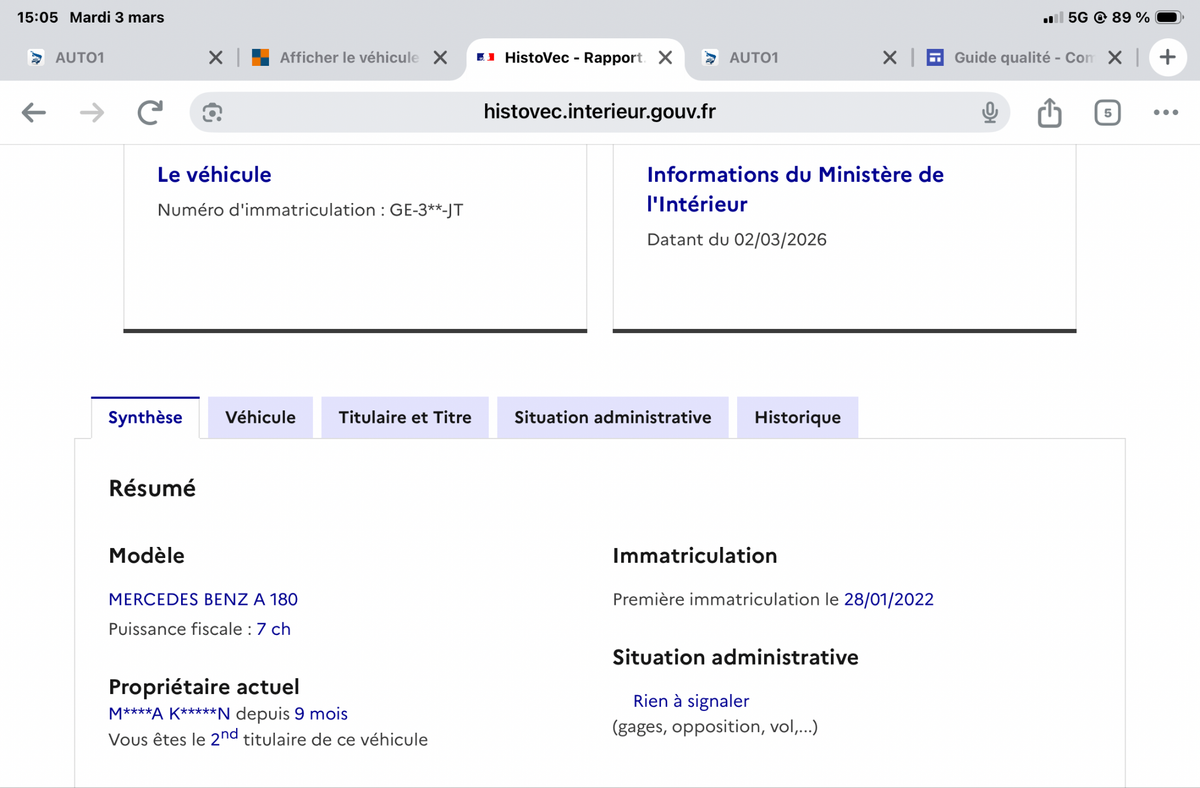Image resolution: width=1200 pixels, height=788 pixels.
Task: Tap the microphone icon in address bar
Action: point(989,113)
